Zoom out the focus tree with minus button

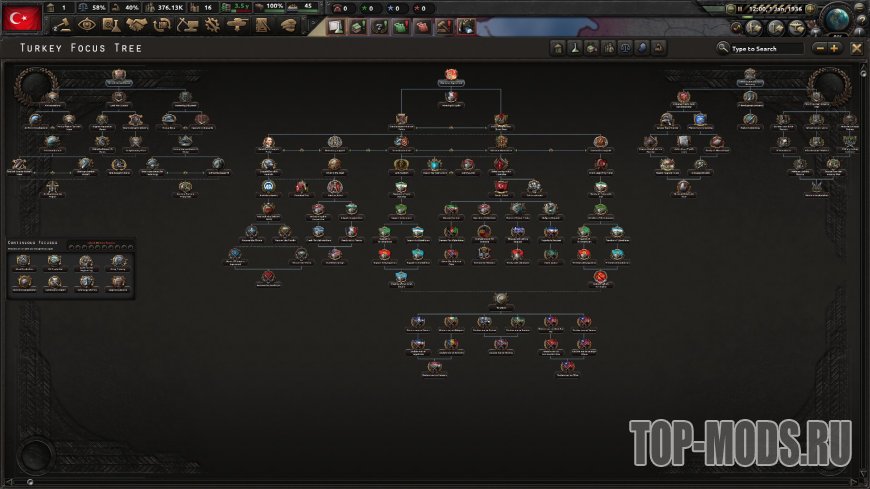[820, 48]
